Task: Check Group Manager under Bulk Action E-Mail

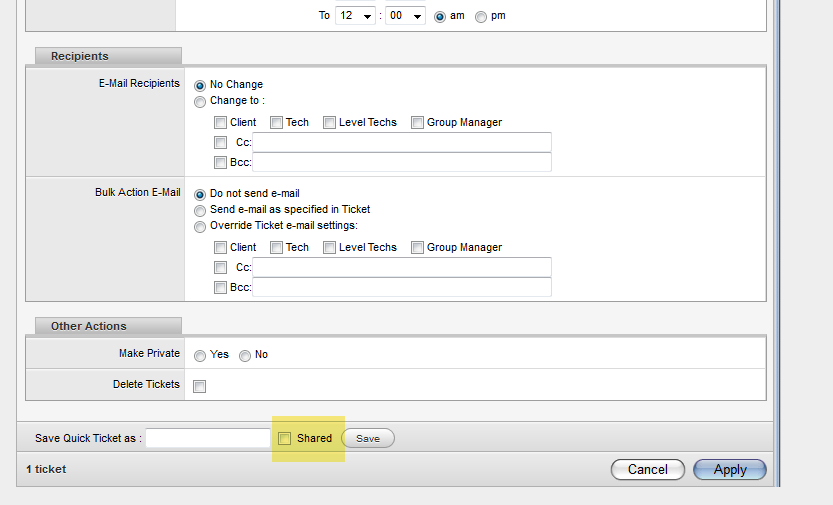Action: pos(418,247)
